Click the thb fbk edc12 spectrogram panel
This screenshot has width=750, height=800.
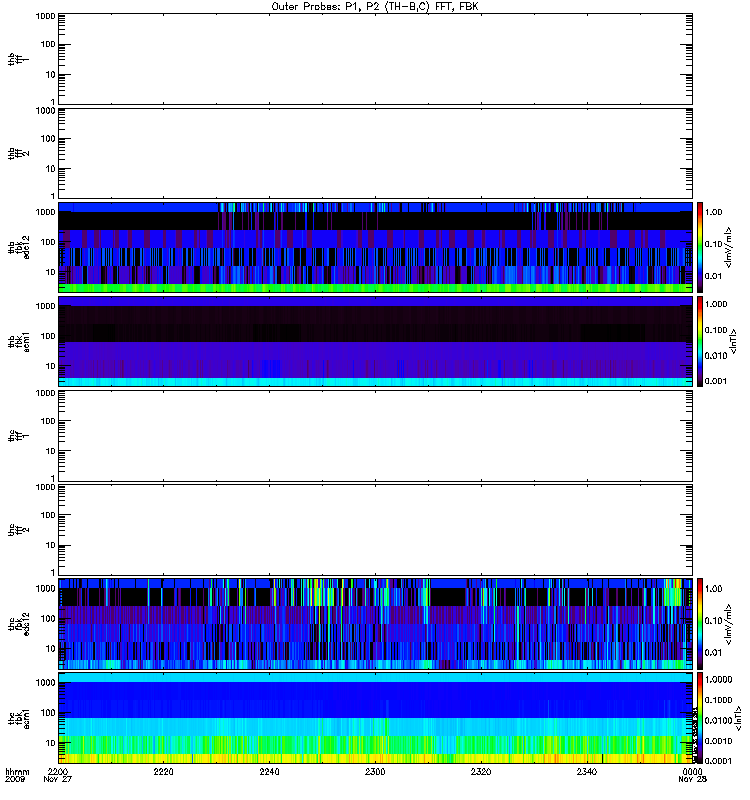click(x=375, y=247)
